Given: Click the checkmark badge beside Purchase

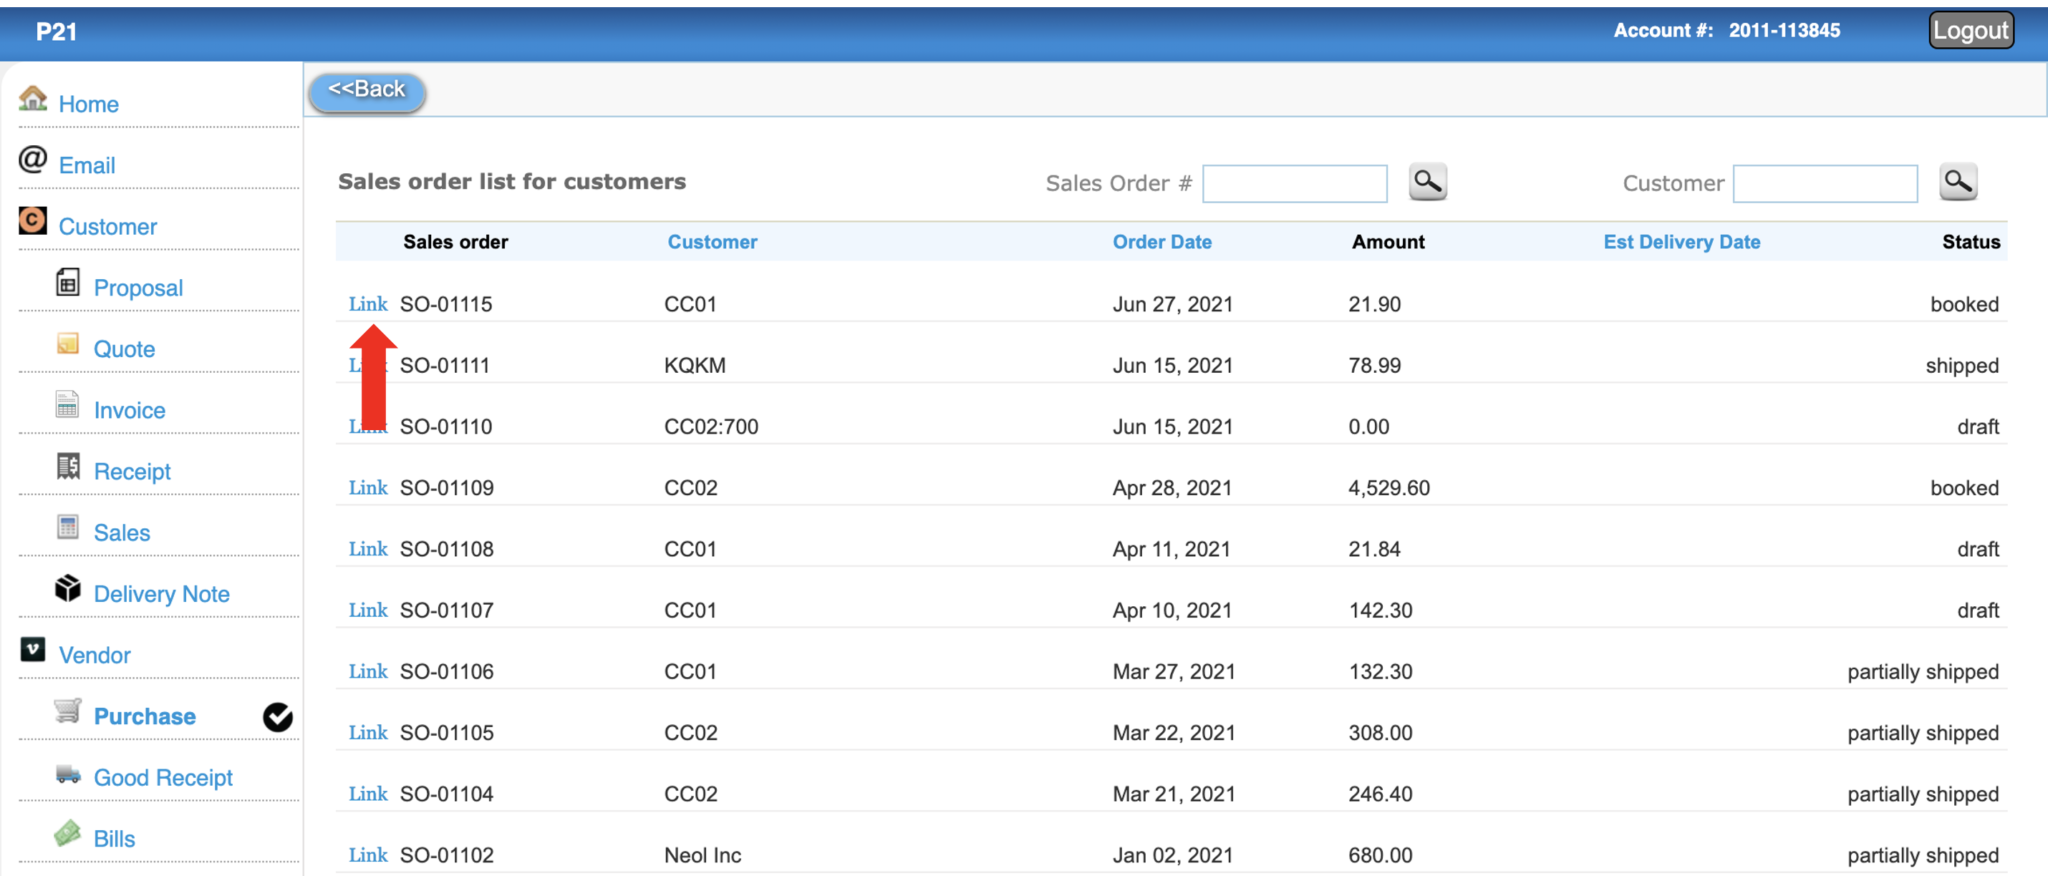Looking at the screenshot, I should pos(278,717).
